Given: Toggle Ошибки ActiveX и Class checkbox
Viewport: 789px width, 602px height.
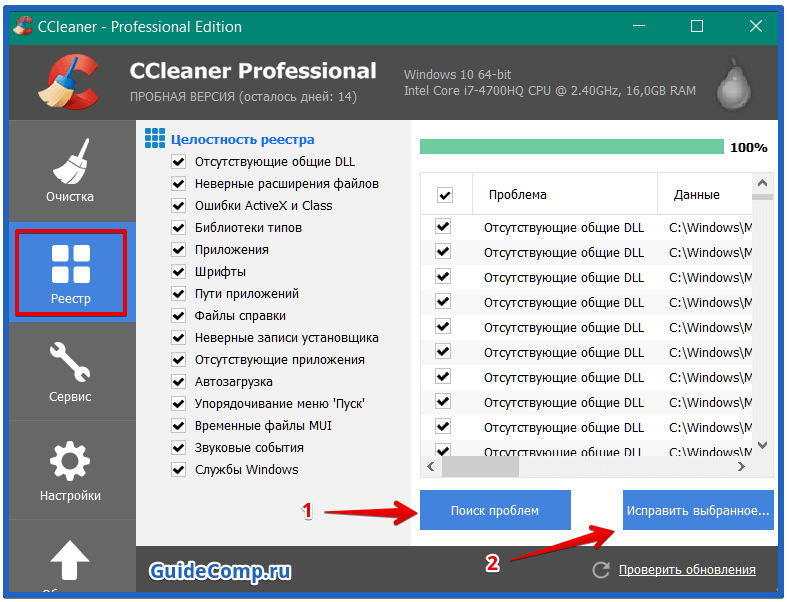Looking at the screenshot, I should tap(178, 205).
